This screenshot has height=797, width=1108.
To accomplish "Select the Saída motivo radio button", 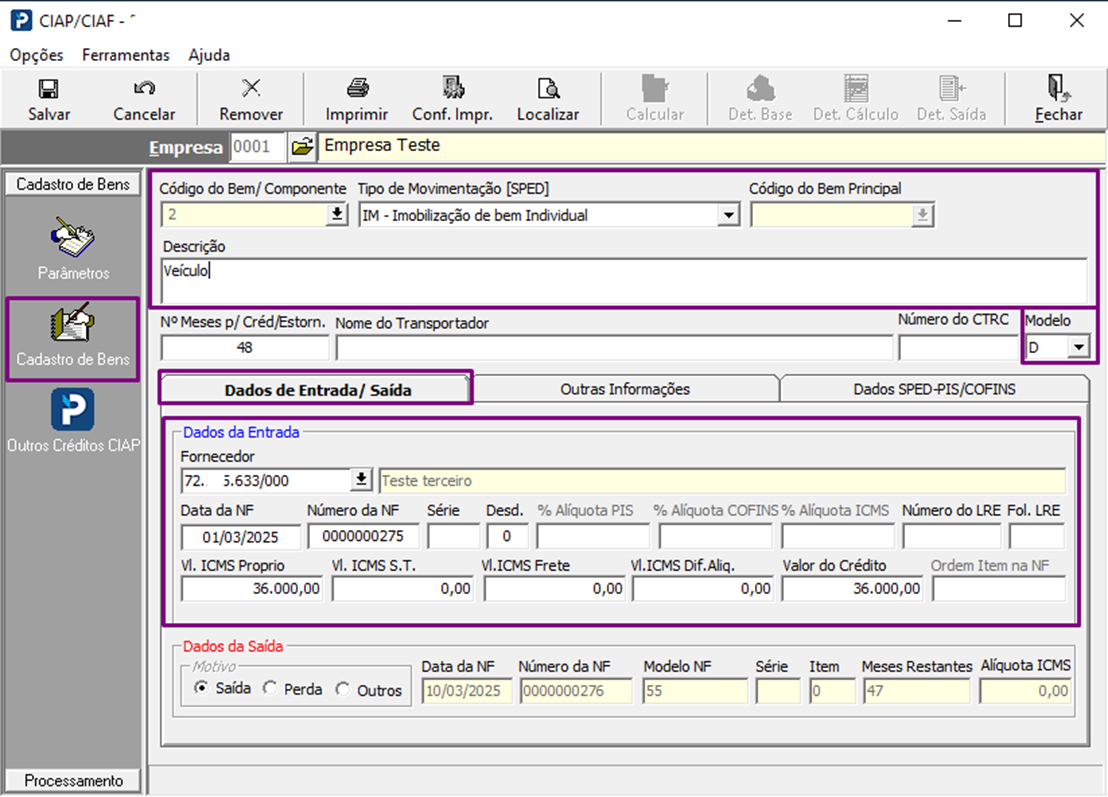I will click(x=202, y=689).
